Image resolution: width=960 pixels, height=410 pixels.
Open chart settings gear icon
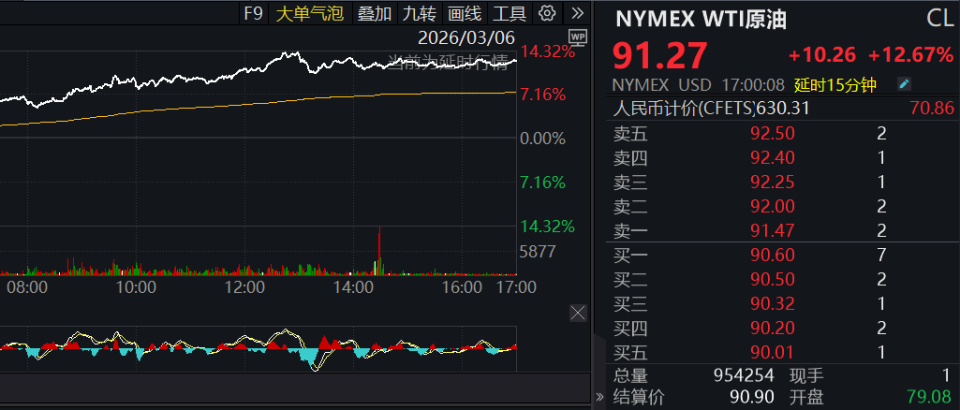(x=547, y=13)
